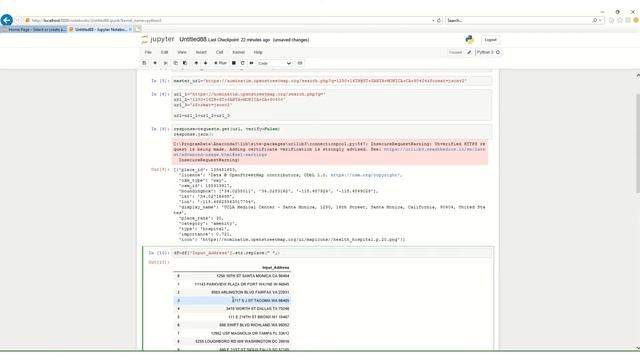Click the Run button in toolbar
This screenshot has height=360, width=640.
pyautogui.click(x=220, y=63)
